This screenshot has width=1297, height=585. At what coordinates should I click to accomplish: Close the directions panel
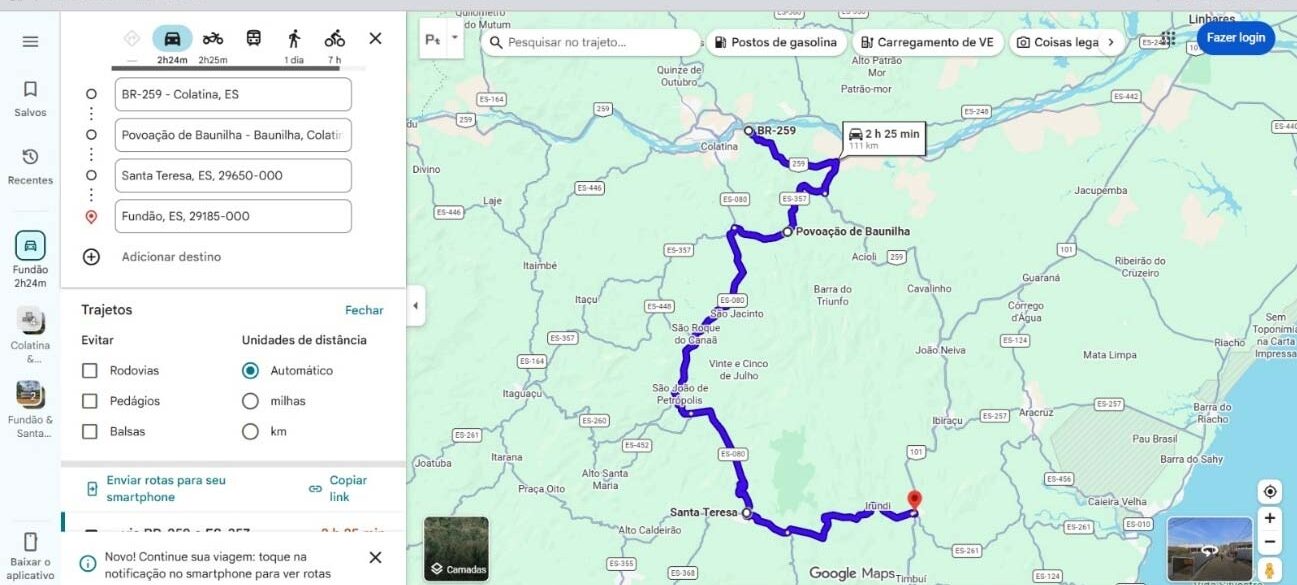click(375, 38)
